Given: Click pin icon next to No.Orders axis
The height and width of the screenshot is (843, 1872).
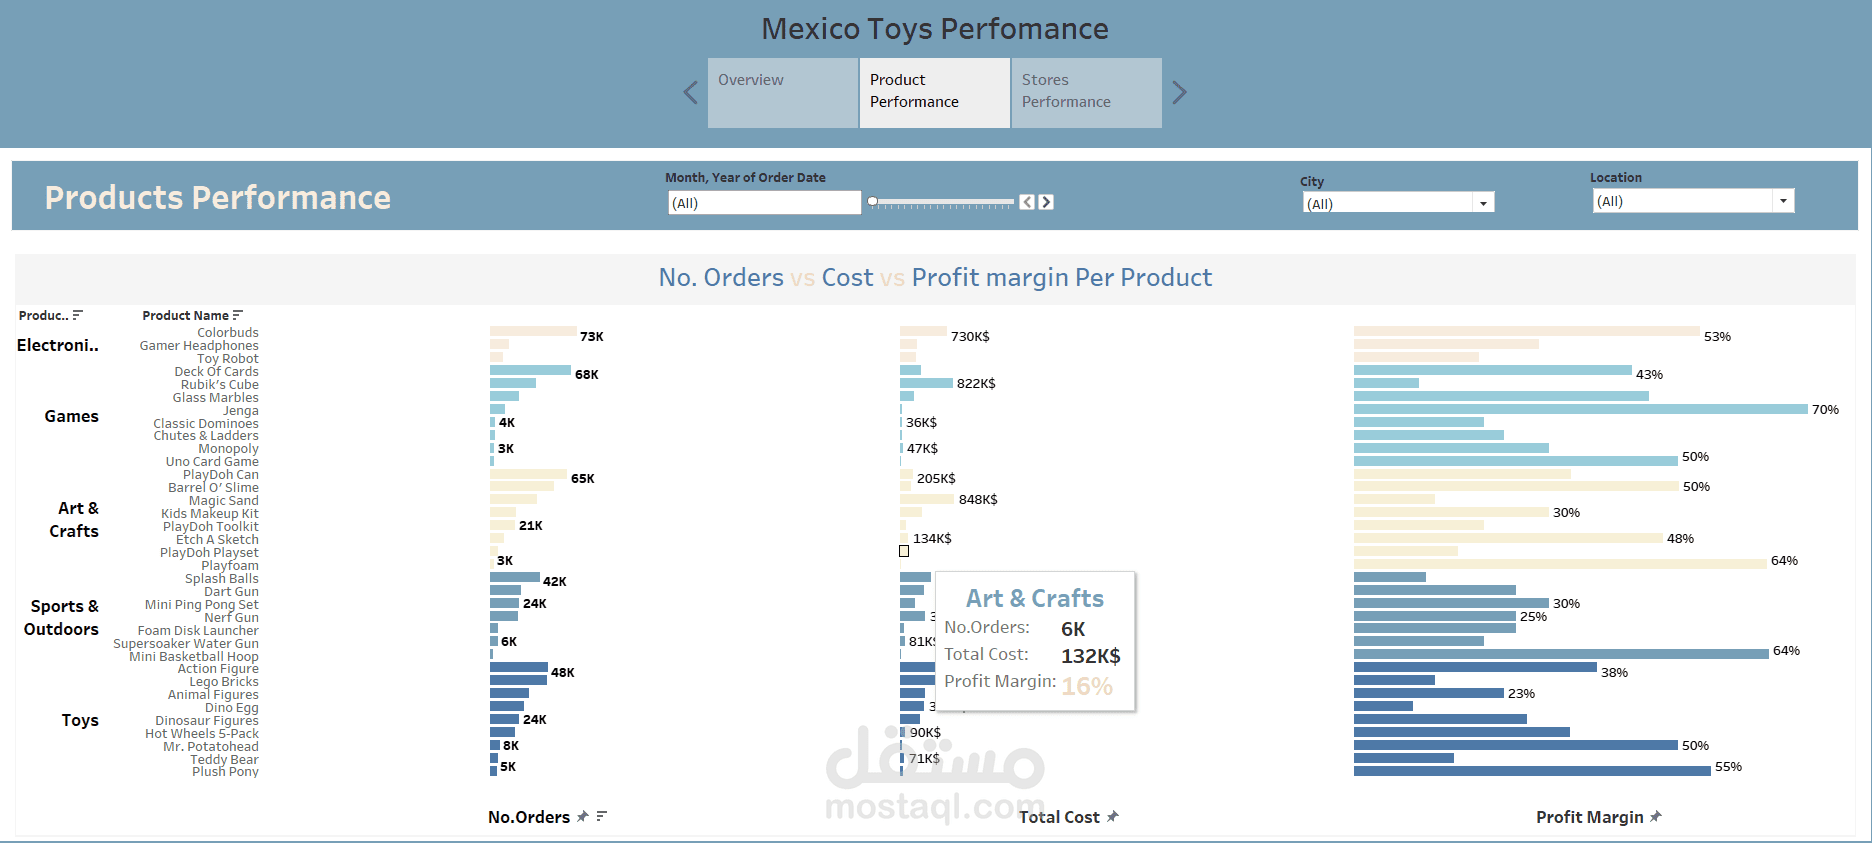Looking at the screenshot, I should [583, 817].
